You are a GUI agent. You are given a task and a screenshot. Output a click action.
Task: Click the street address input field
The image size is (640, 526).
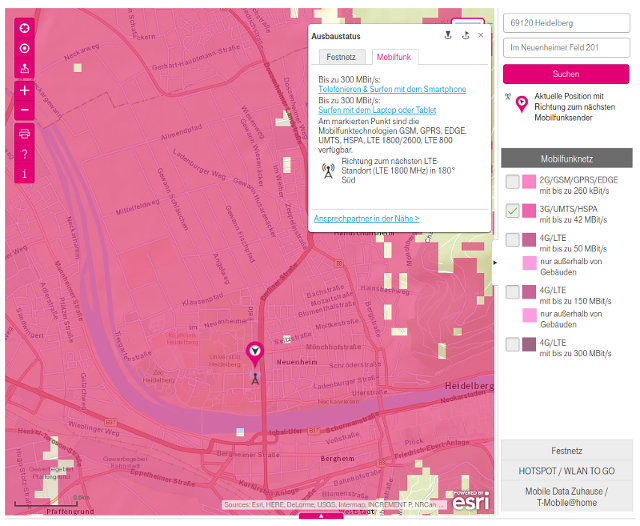pos(565,47)
